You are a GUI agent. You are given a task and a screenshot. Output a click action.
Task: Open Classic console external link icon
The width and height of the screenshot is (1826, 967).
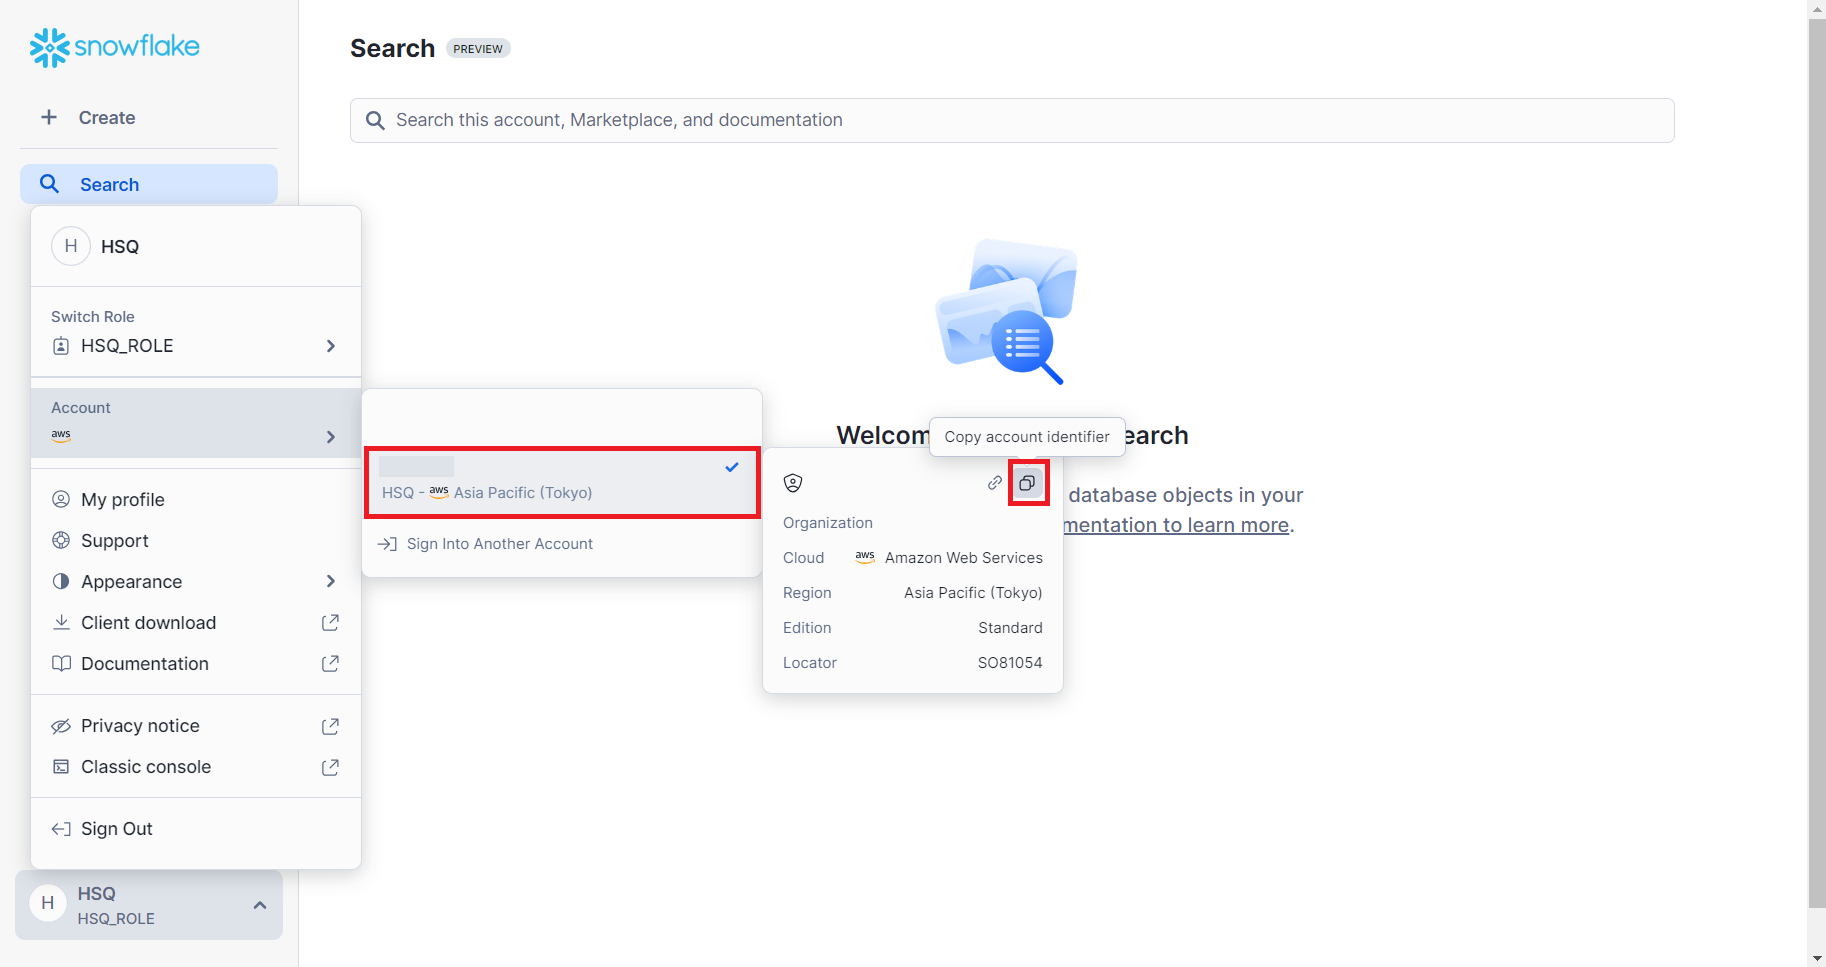(x=330, y=767)
